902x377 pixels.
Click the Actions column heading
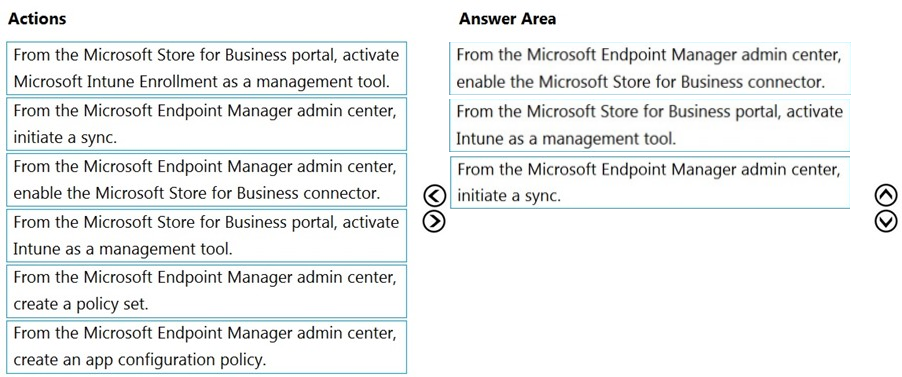(x=37, y=18)
